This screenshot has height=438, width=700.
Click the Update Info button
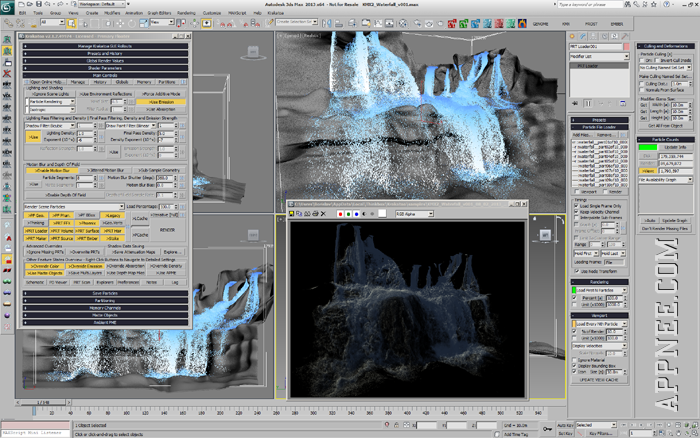coord(675,147)
